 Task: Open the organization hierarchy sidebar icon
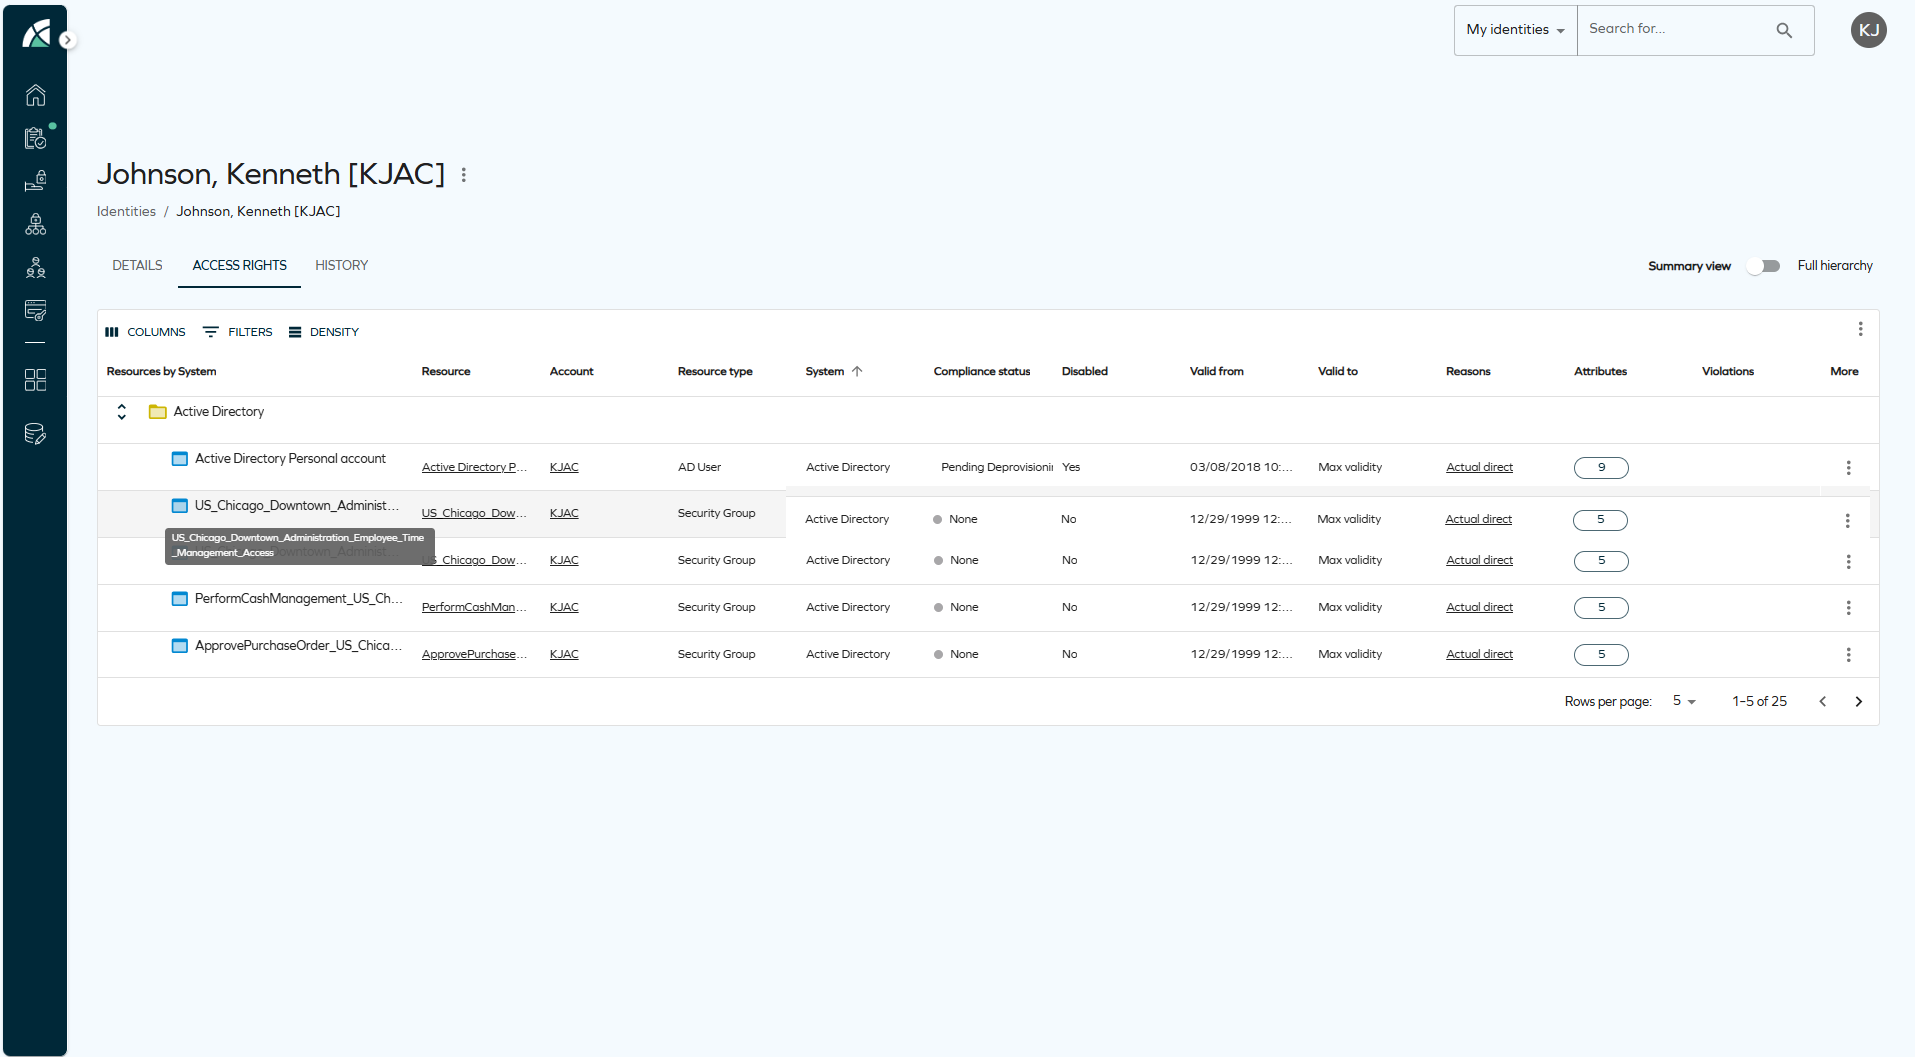click(x=35, y=224)
